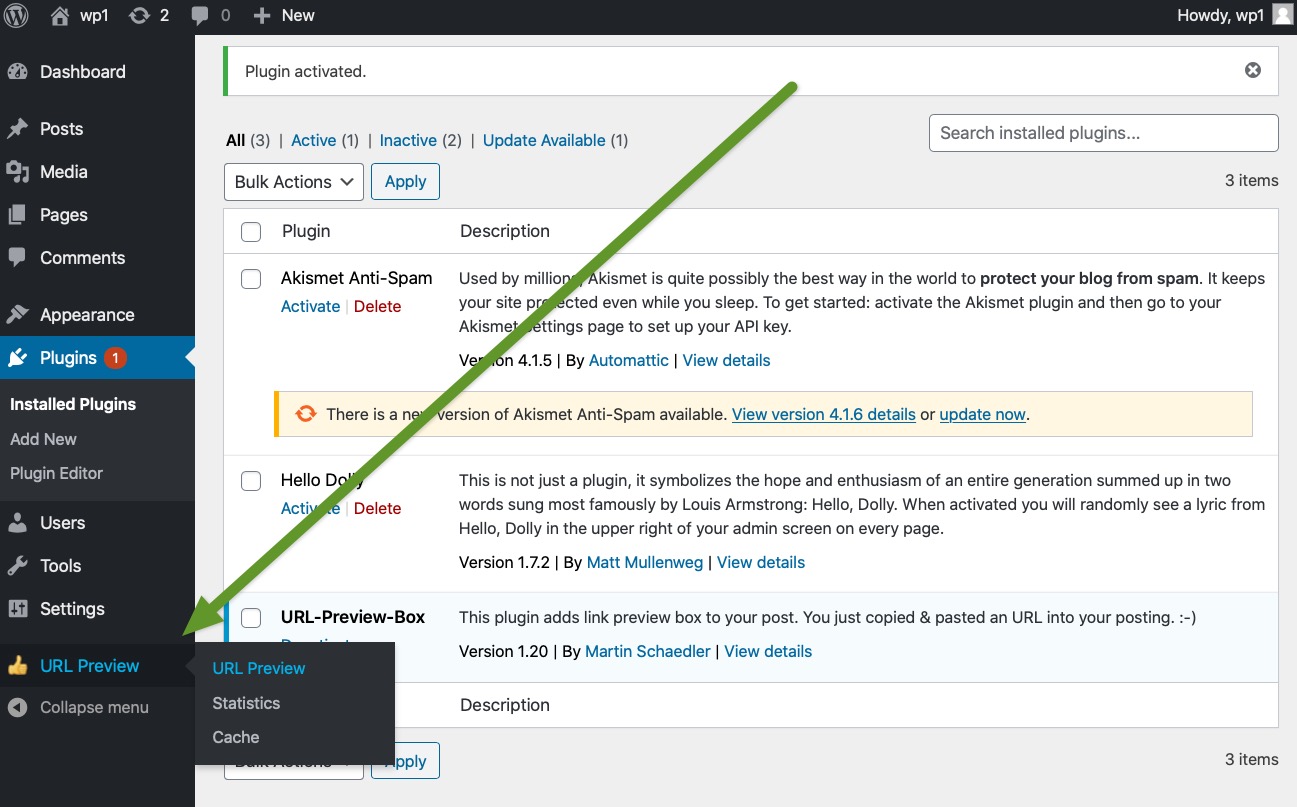Image resolution: width=1297 pixels, height=807 pixels.
Task: Open the top Bulk Actions dropdown
Action: click(x=294, y=182)
